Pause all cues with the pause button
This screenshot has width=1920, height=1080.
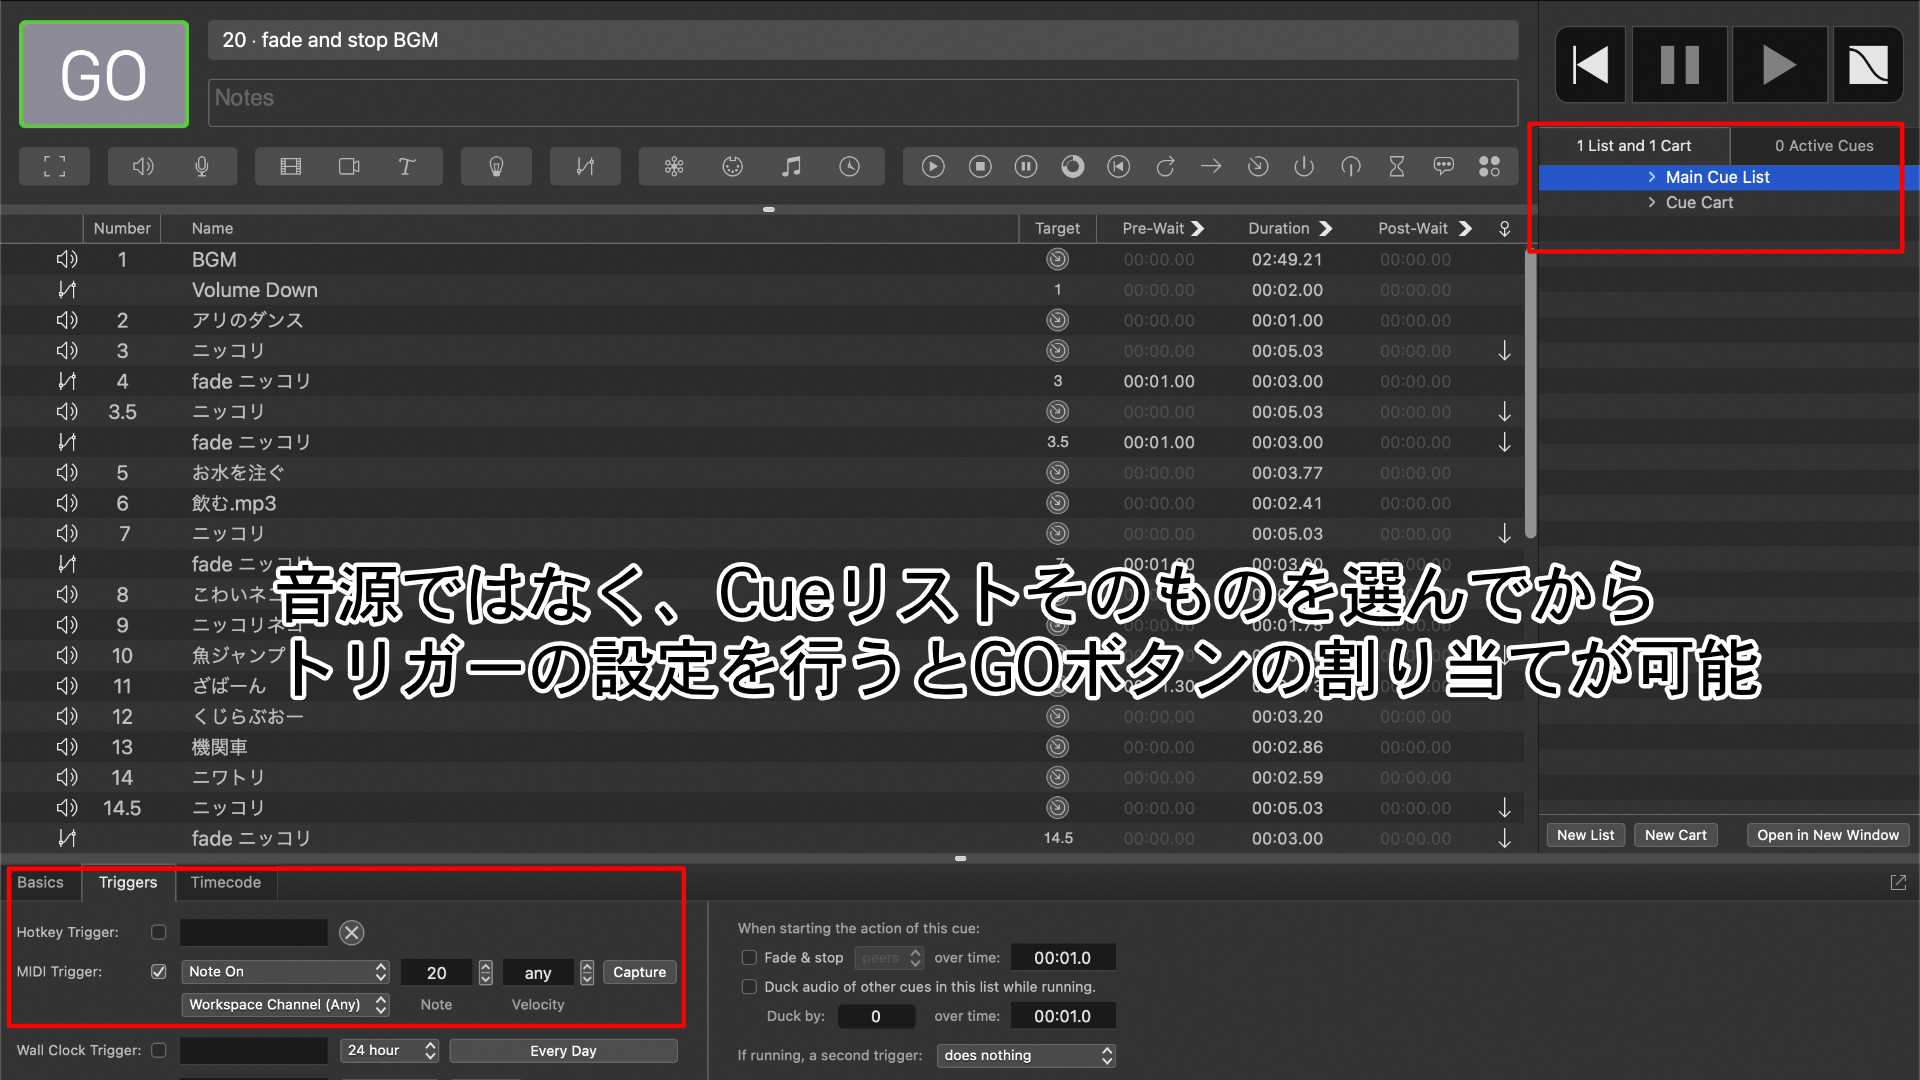(1680, 66)
